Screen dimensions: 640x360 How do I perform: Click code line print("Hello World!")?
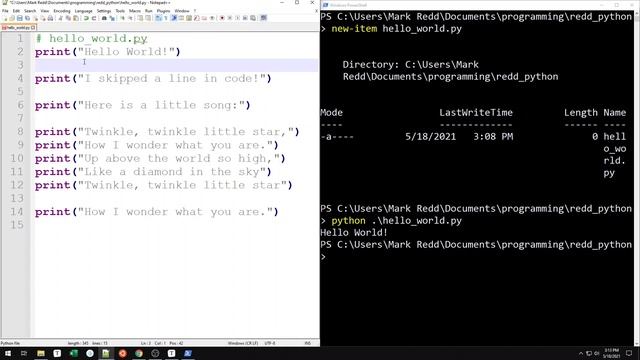click(107, 52)
